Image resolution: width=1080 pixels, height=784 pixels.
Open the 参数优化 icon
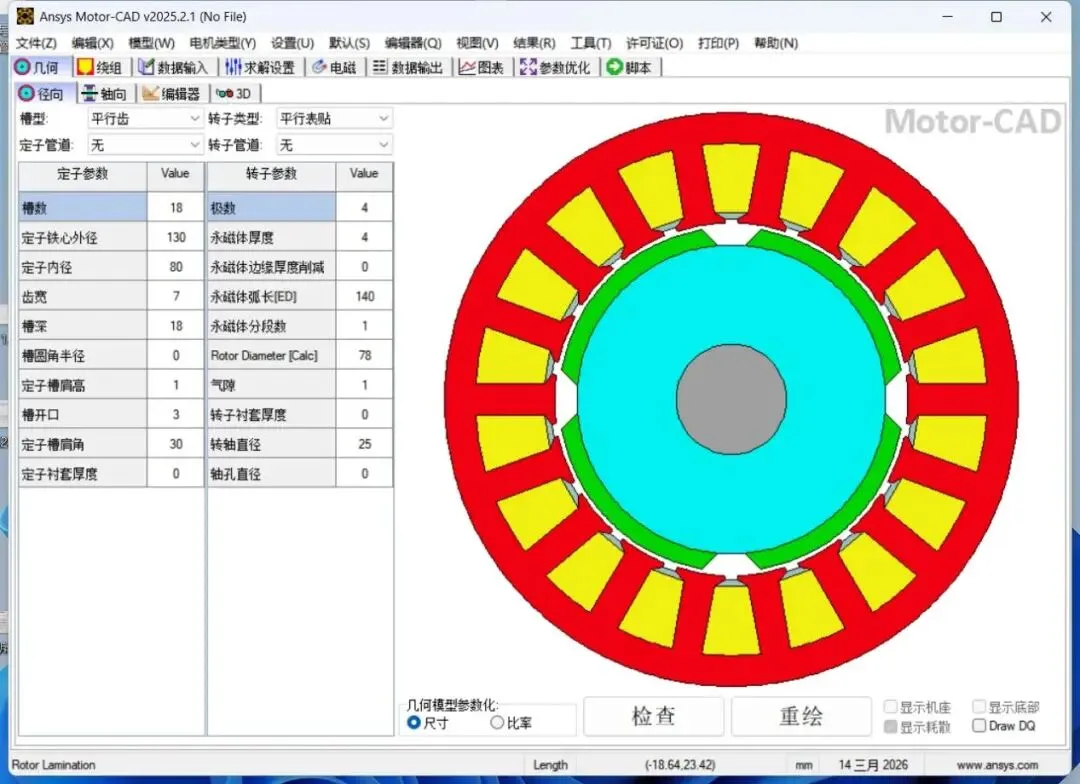(x=528, y=67)
